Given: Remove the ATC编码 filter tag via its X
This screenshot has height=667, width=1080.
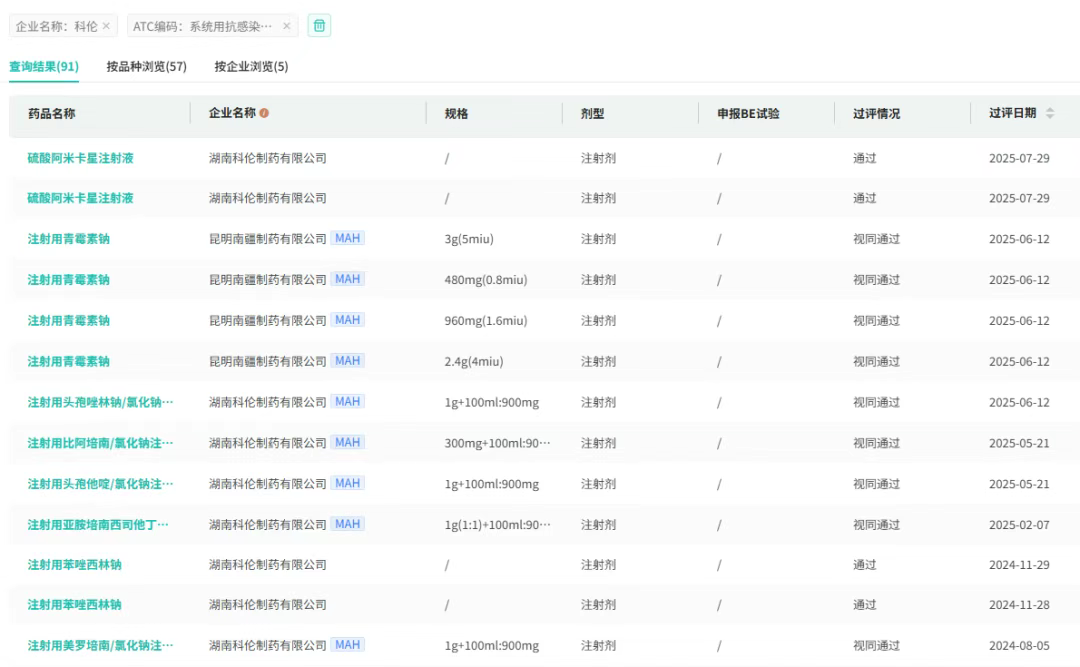Looking at the screenshot, I should coord(287,26).
